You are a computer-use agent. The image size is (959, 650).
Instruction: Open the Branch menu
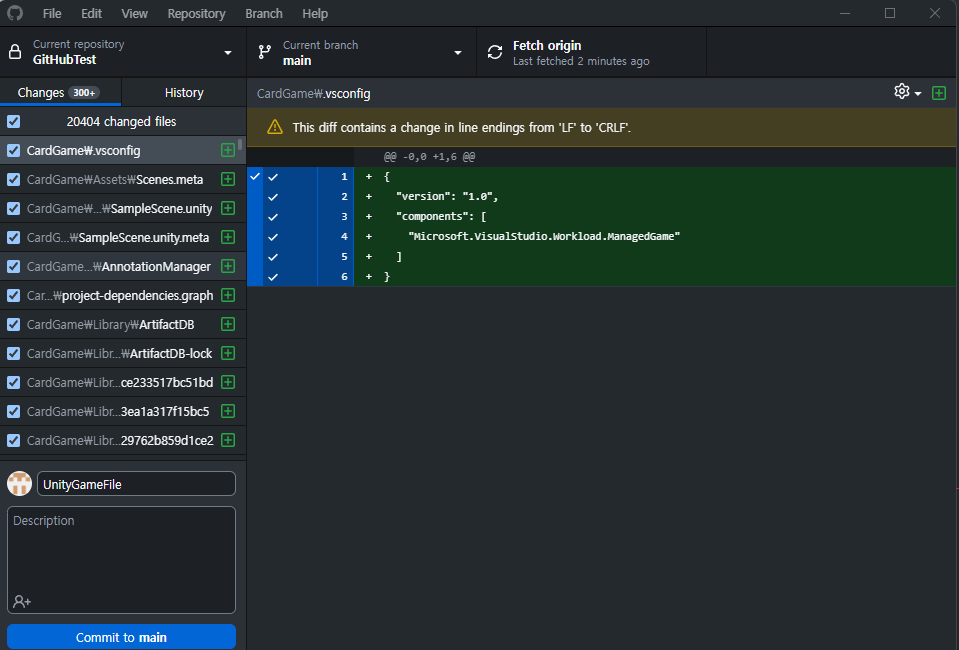coord(264,13)
